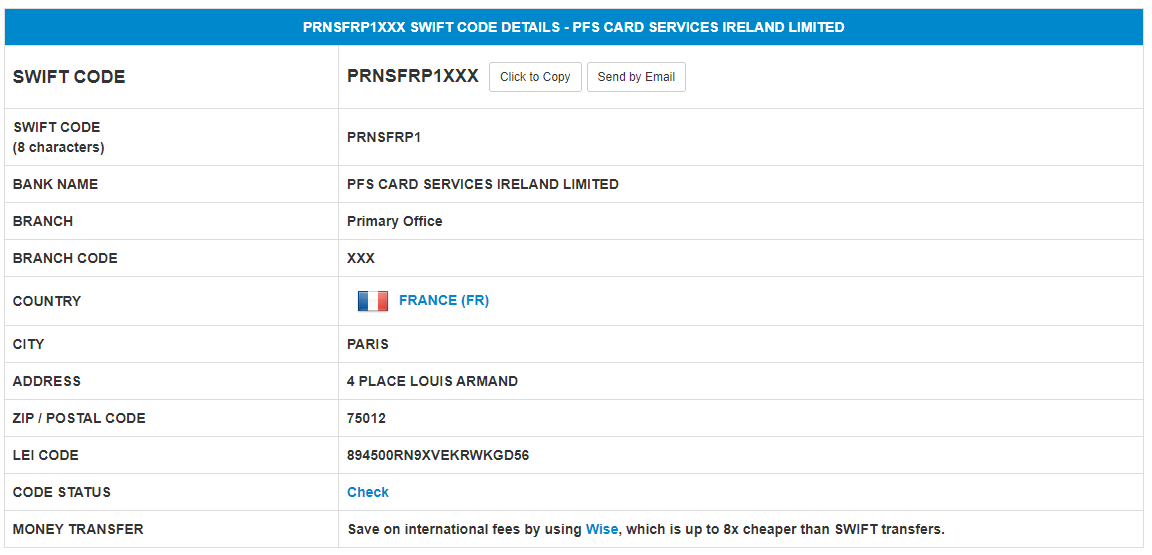
Task: Click the 8-character code PRNSFRP1
Action: [384, 137]
